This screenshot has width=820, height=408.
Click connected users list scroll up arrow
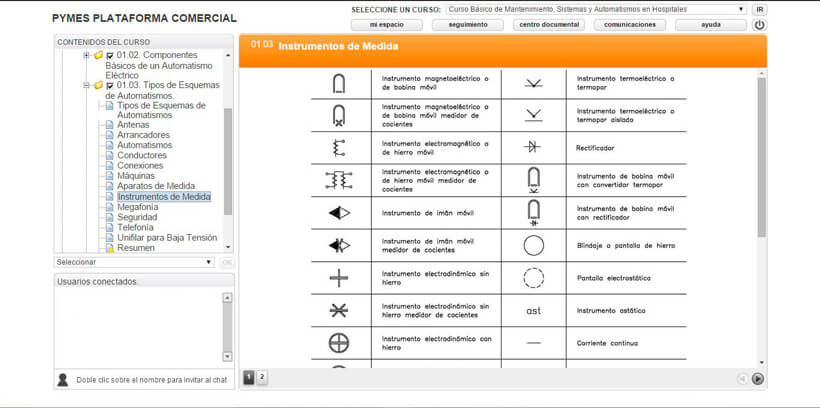tap(227, 298)
